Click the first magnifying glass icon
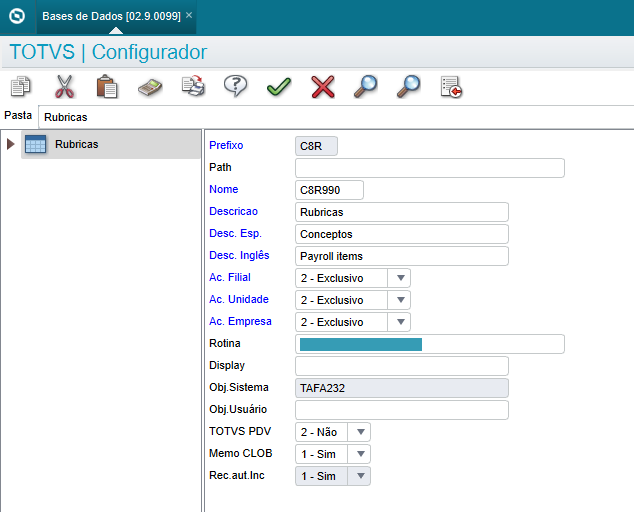The image size is (634, 512). coord(366,86)
